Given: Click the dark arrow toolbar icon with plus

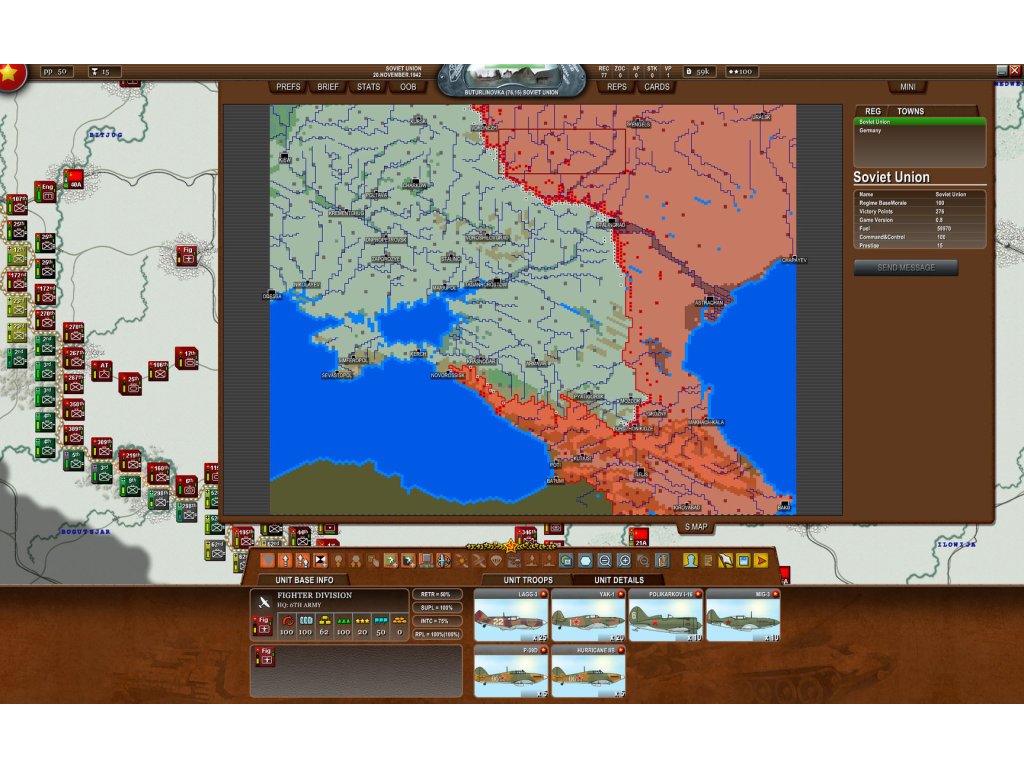Looking at the screenshot, I should tap(408, 560).
